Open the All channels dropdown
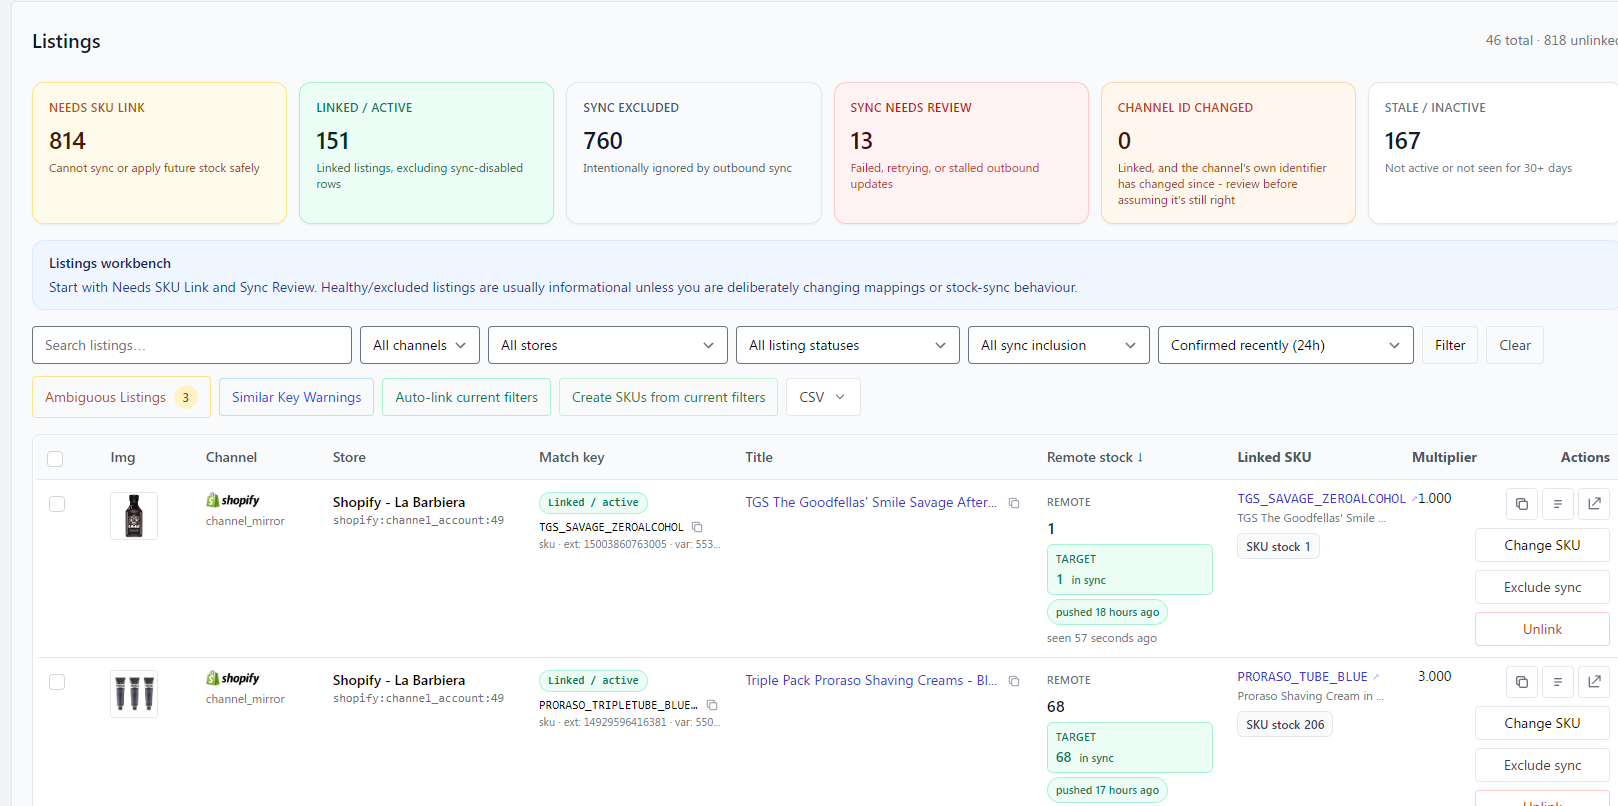This screenshot has height=806, width=1618. click(420, 345)
